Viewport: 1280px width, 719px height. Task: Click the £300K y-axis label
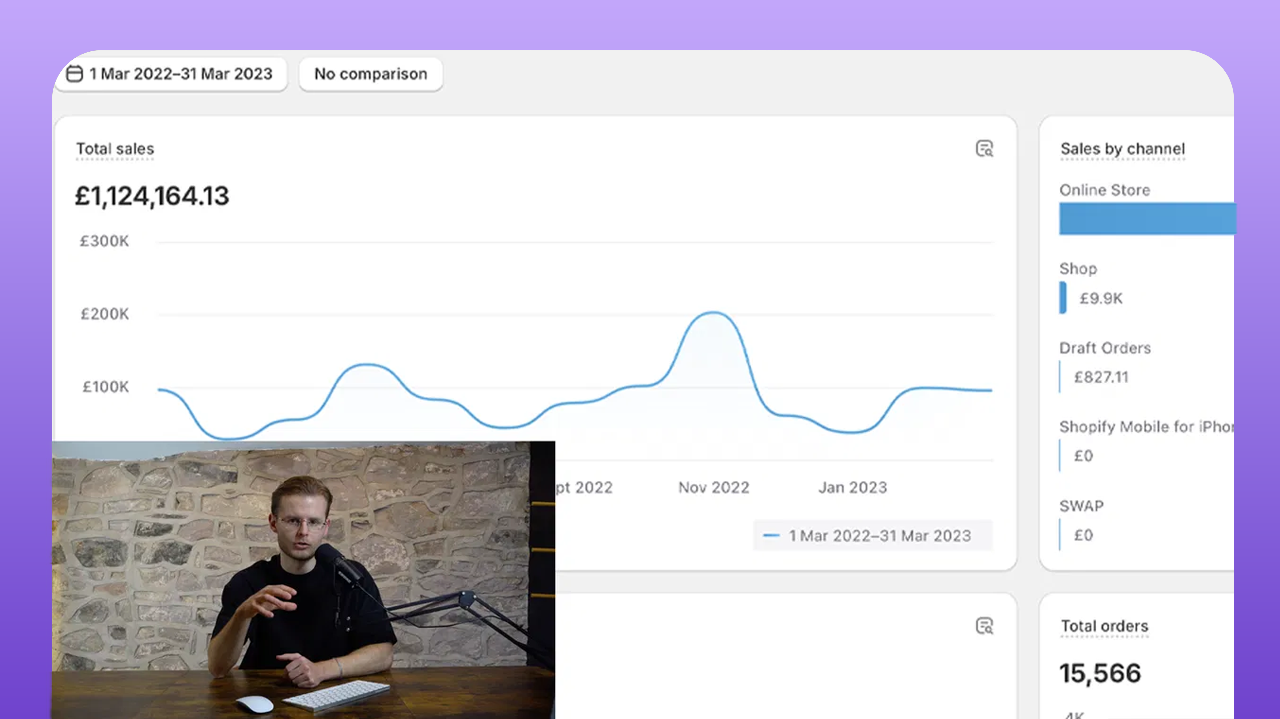pyautogui.click(x=105, y=241)
